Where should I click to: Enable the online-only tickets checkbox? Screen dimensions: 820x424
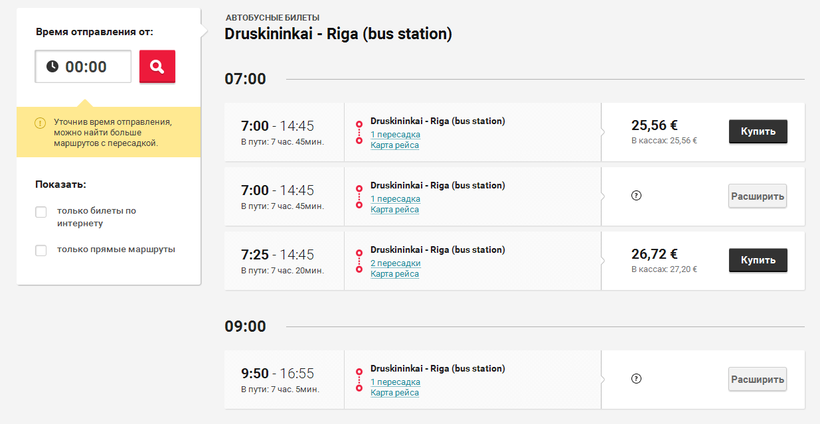41,211
